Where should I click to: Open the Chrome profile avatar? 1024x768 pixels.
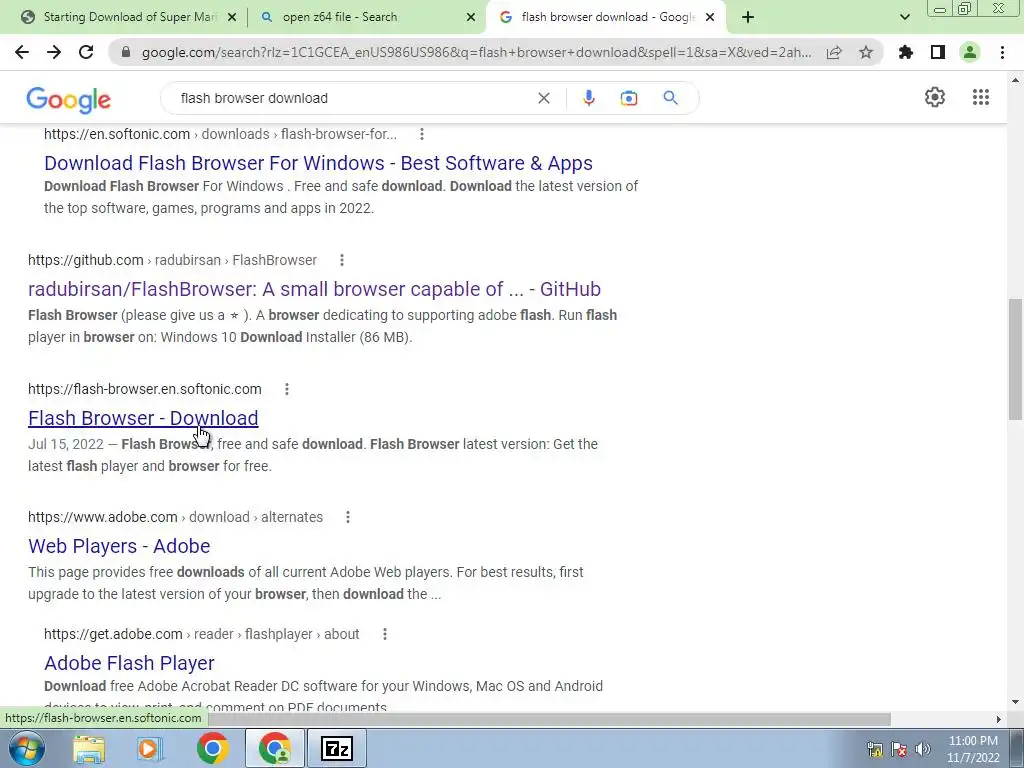(970, 52)
